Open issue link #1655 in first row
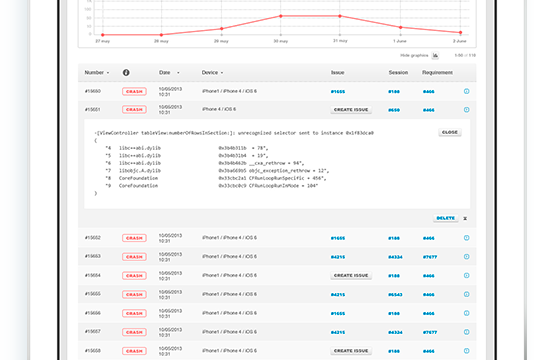Image resolution: width=534 pixels, height=360 pixels. [x=338, y=92]
